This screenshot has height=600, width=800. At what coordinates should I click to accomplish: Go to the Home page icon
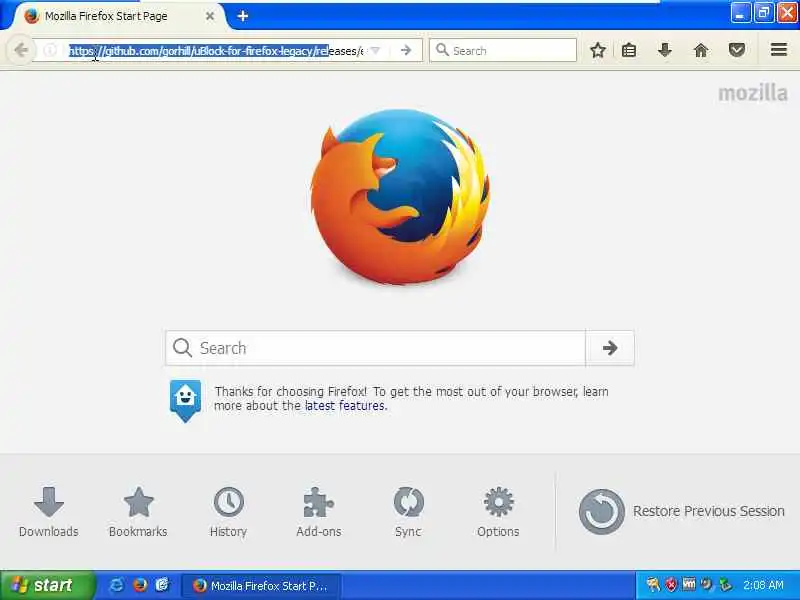tap(701, 50)
